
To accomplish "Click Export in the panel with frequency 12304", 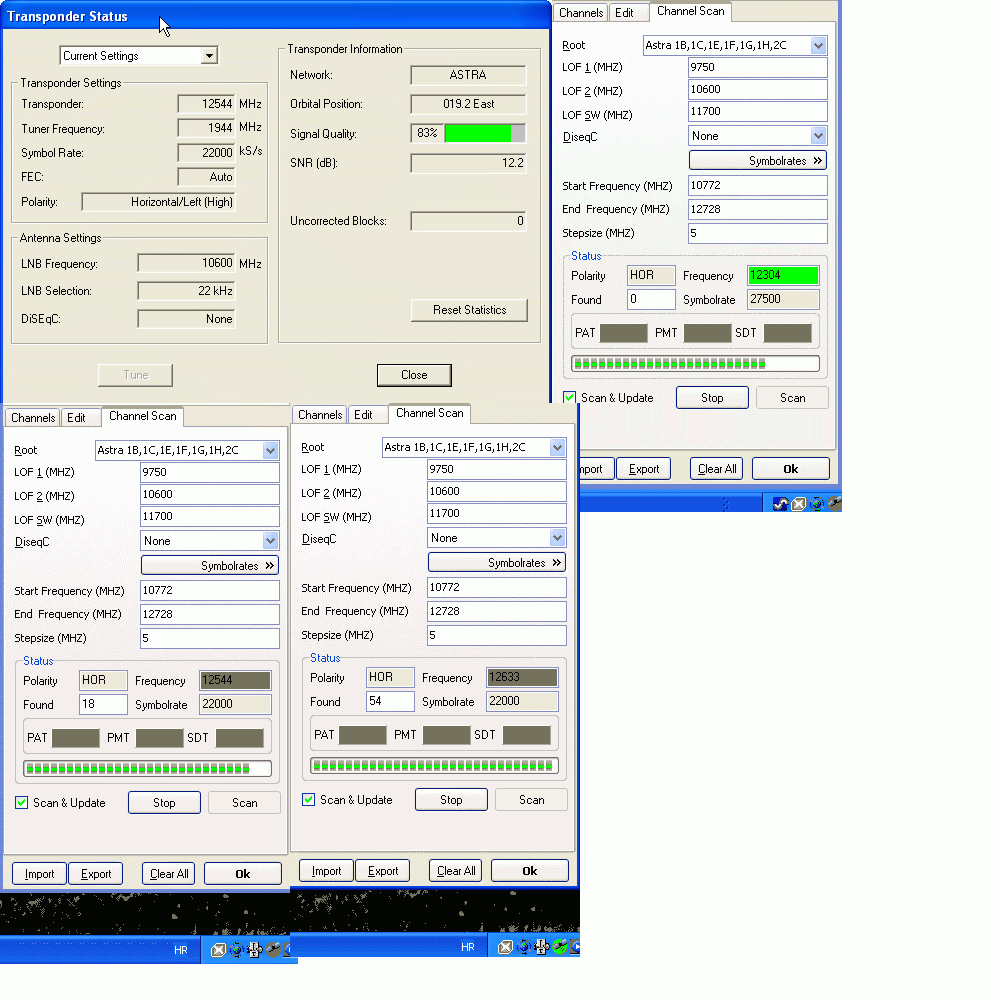I will 643,469.
